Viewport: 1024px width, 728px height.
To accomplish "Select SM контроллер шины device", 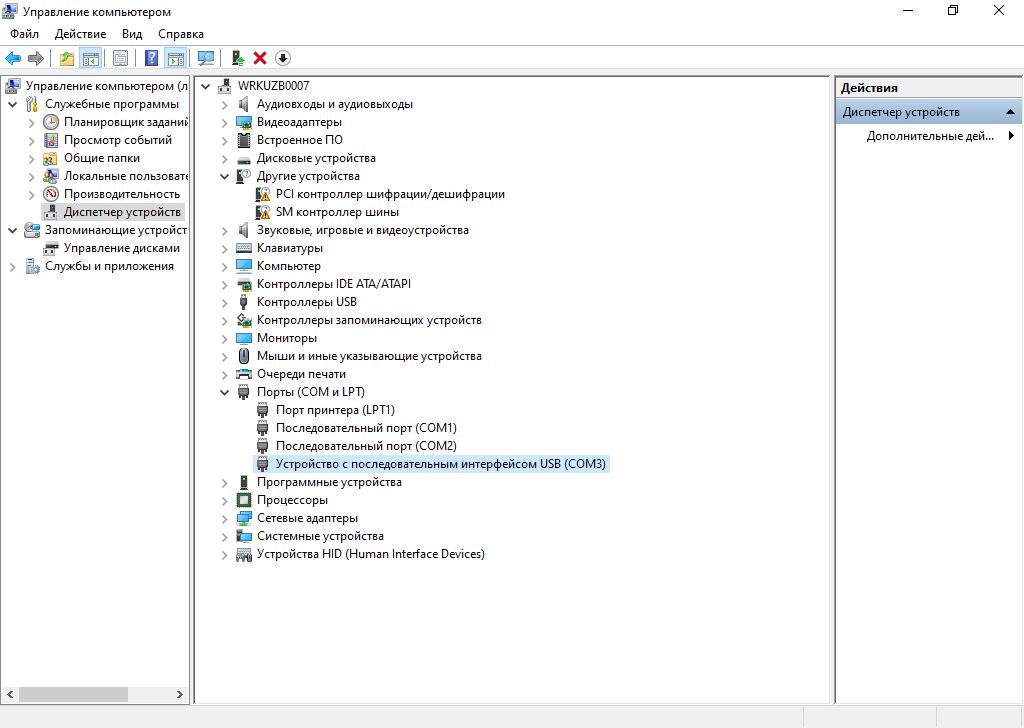I will 337,212.
